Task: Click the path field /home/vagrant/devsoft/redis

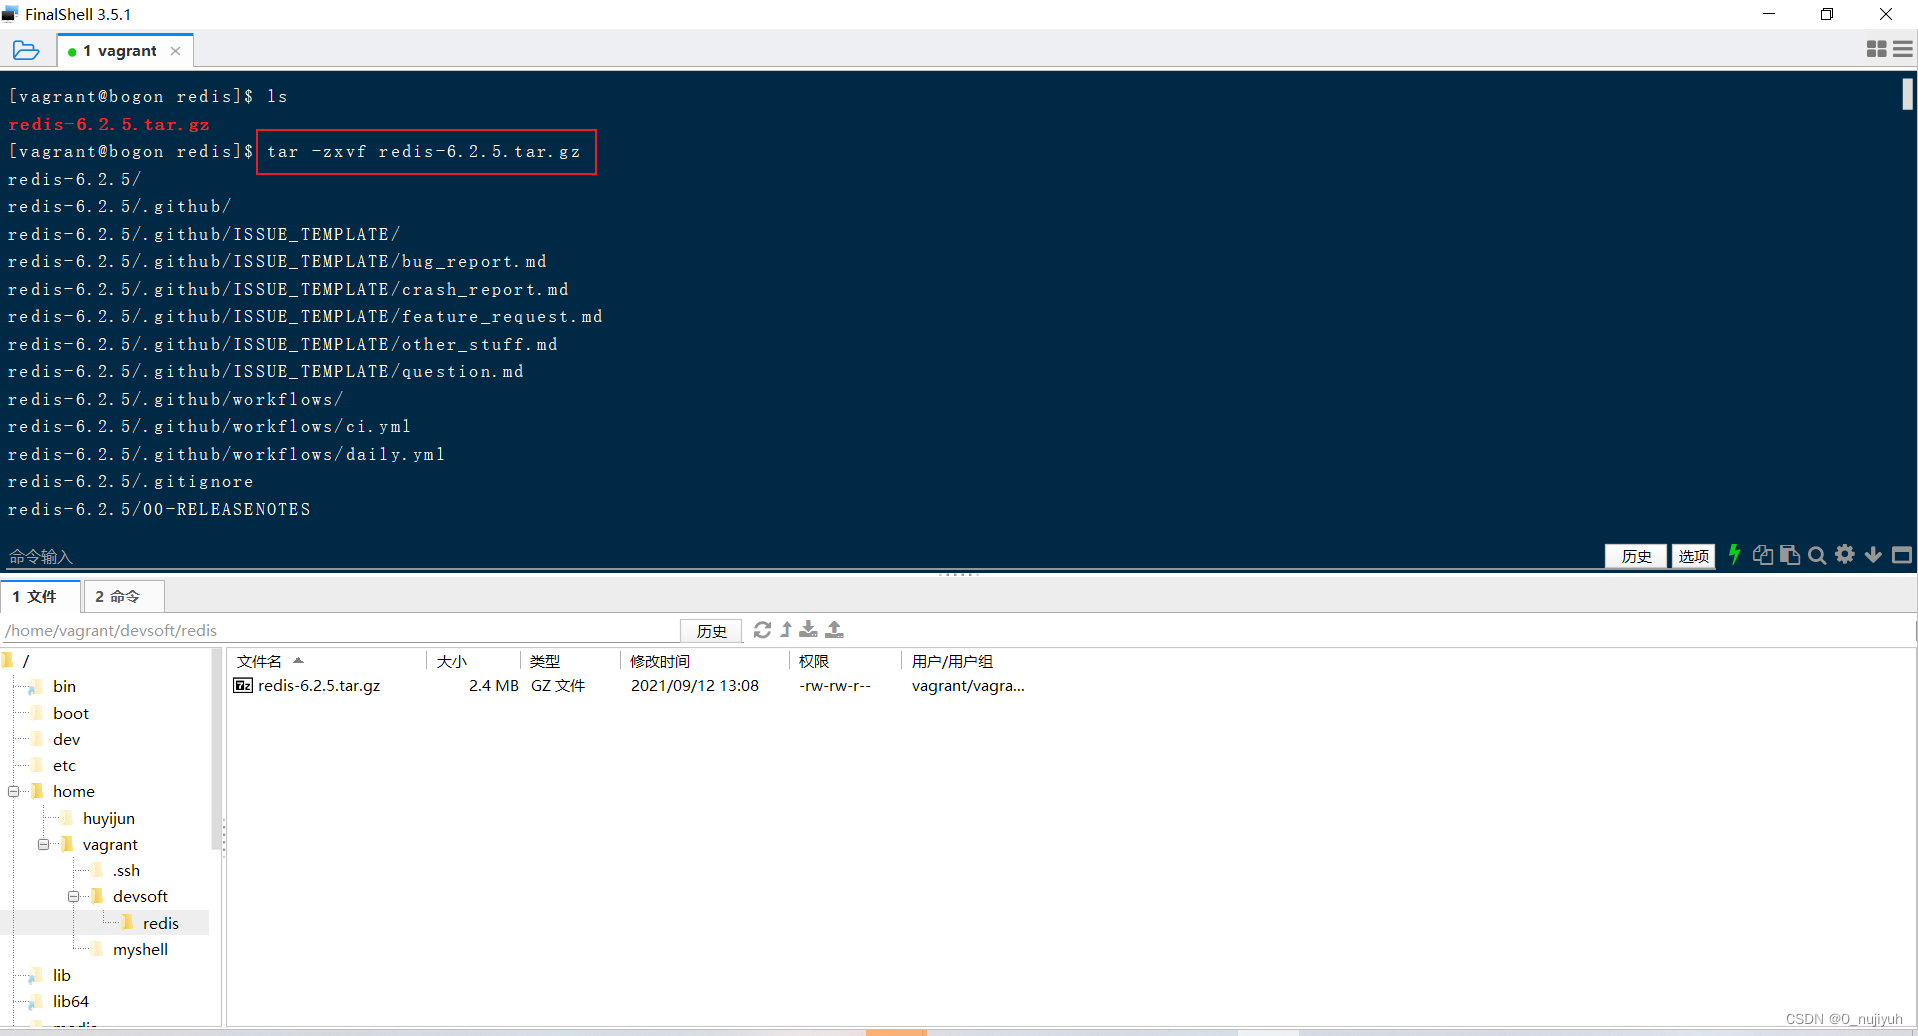Action: 340,631
